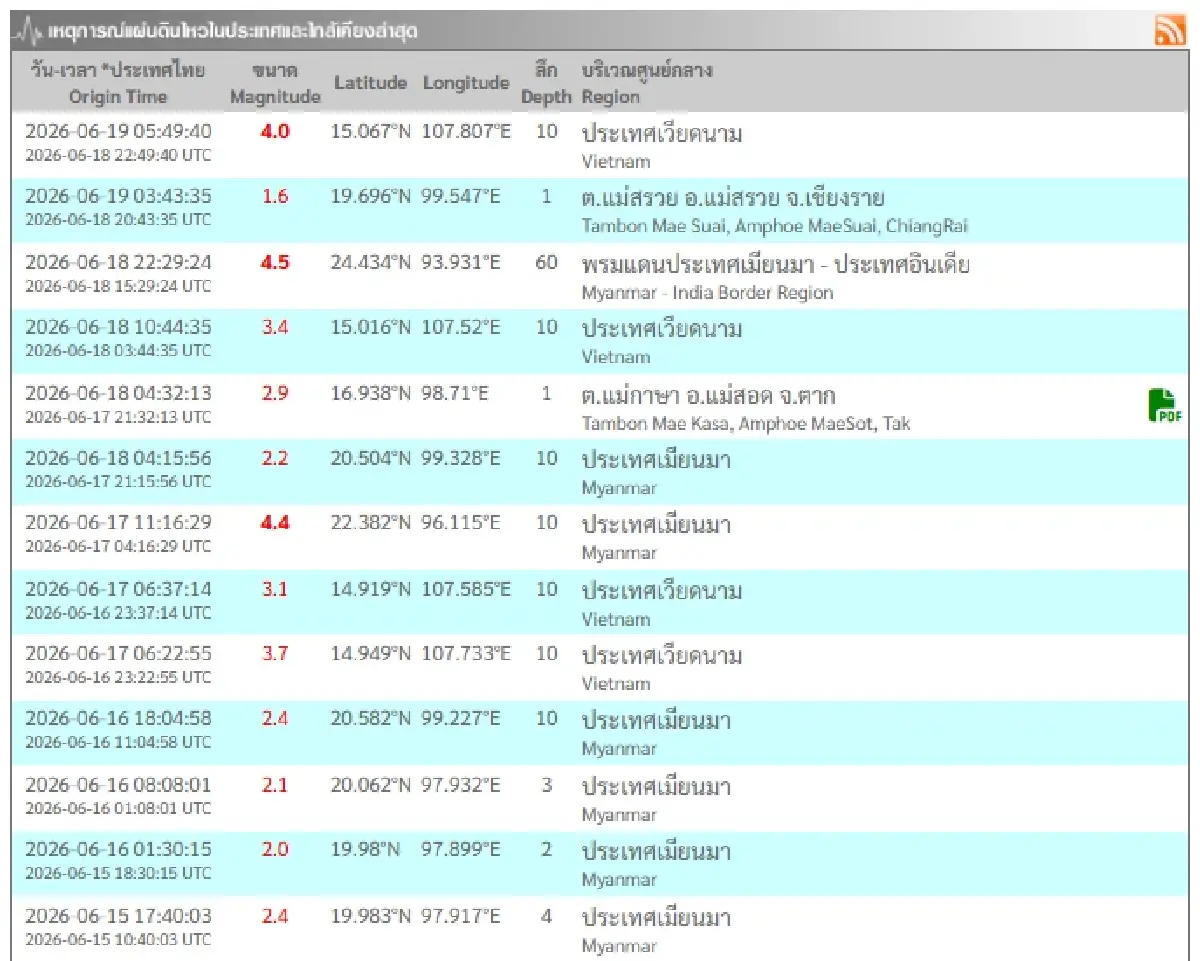
Task: Click the depth value 60
Action: [546, 263]
